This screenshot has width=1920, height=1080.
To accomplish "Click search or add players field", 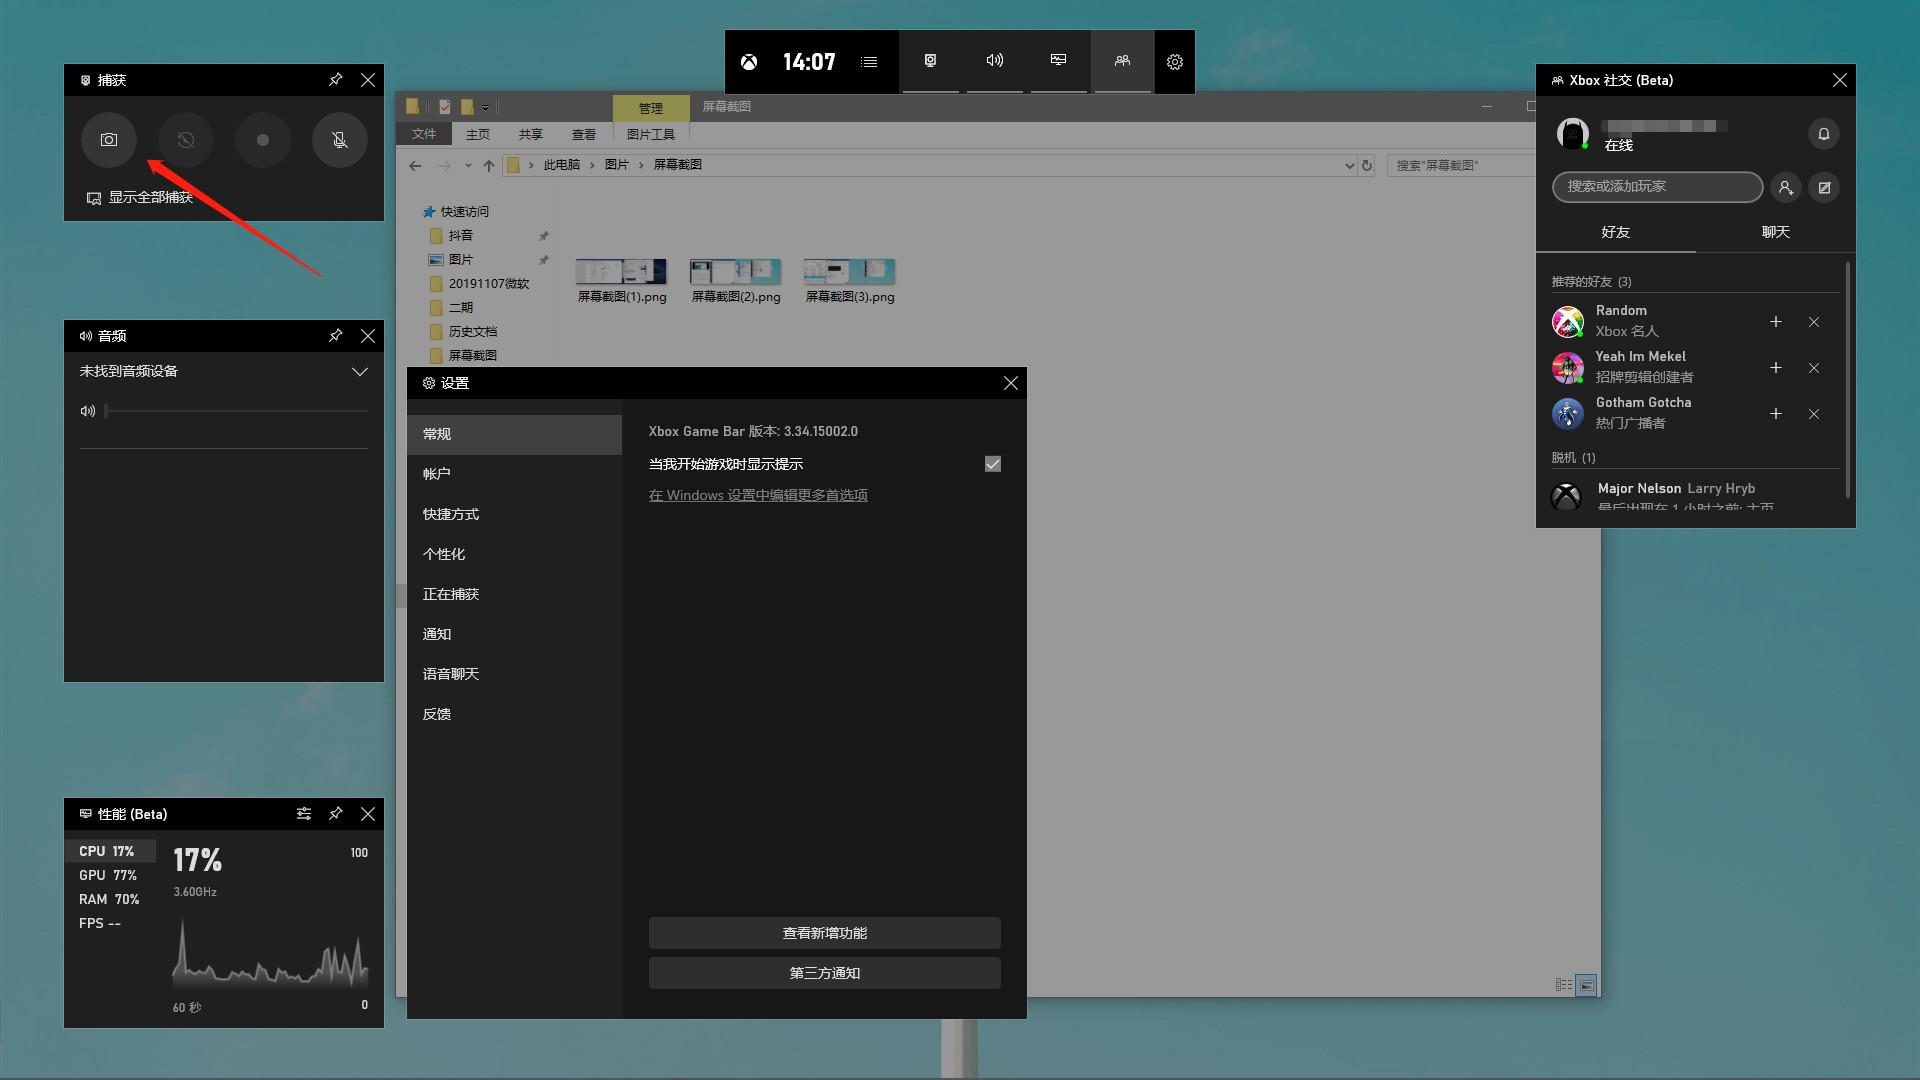I will 1657,187.
